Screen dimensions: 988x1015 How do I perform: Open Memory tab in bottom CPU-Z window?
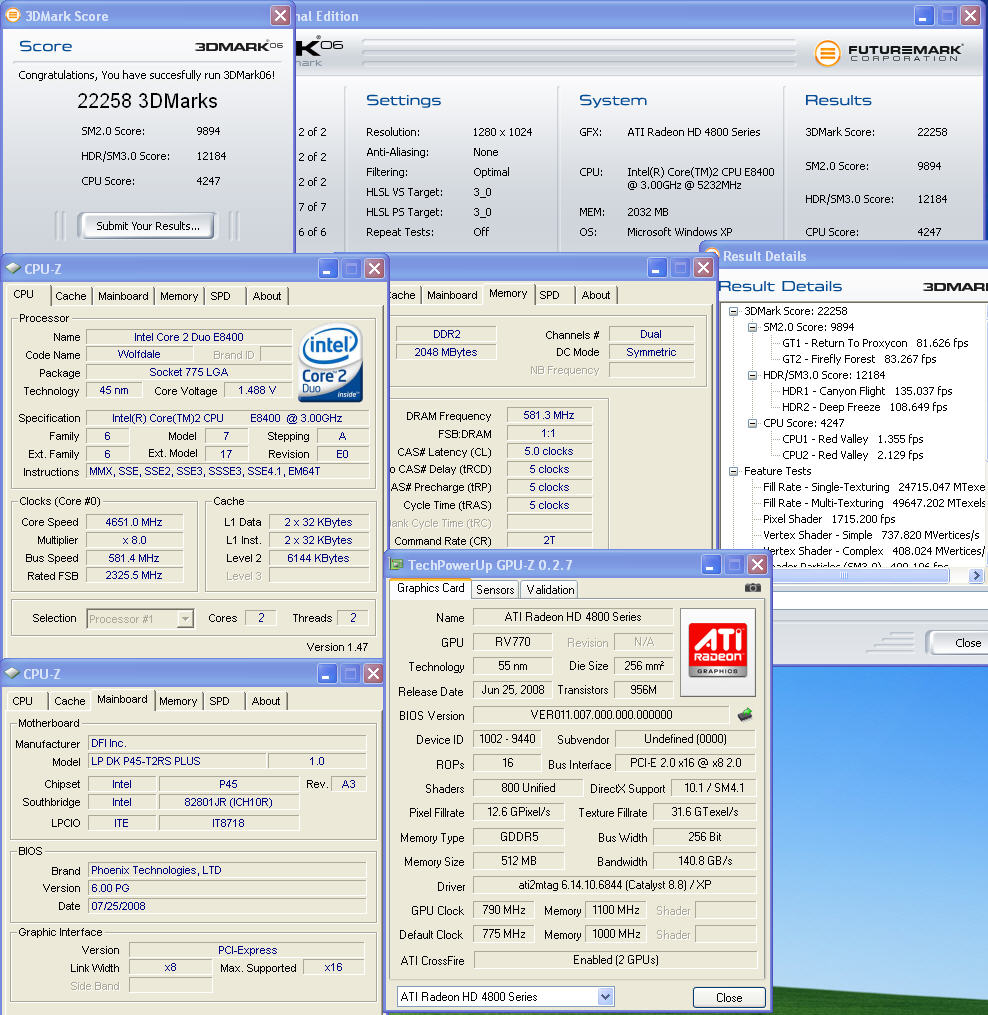[x=178, y=701]
